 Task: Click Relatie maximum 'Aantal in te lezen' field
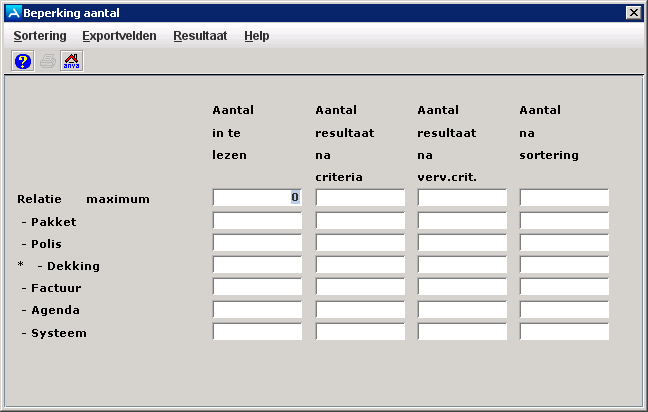click(x=257, y=198)
